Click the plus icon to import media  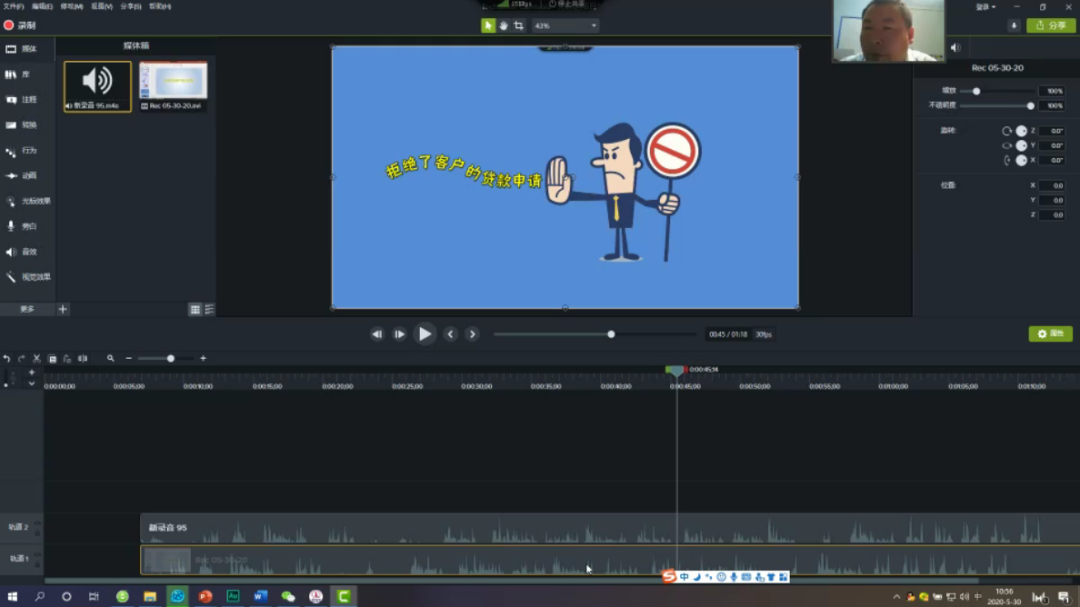tap(63, 309)
